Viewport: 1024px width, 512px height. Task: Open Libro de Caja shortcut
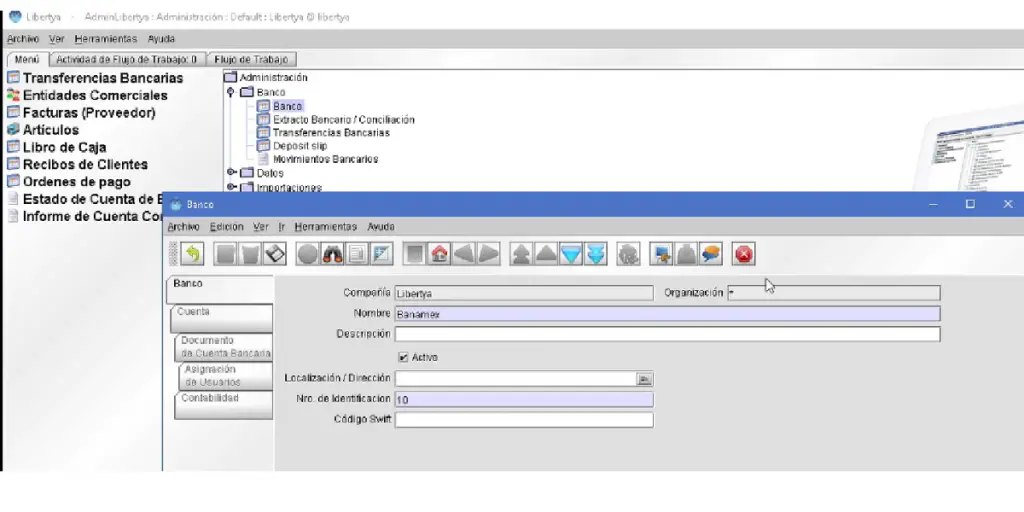pyautogui.click(x=64, y=147)
